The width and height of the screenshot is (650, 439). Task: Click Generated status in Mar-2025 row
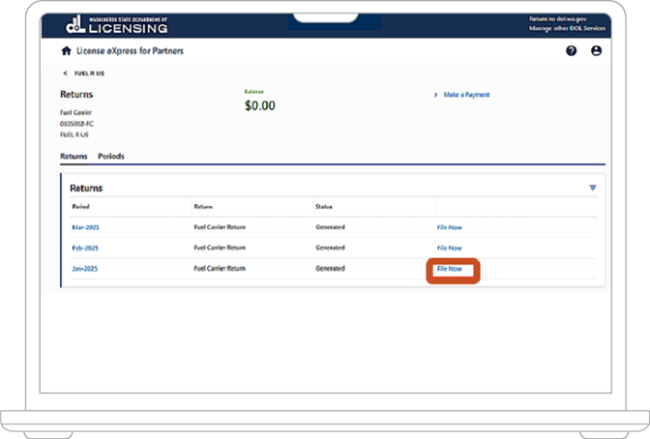click(330, 227)
